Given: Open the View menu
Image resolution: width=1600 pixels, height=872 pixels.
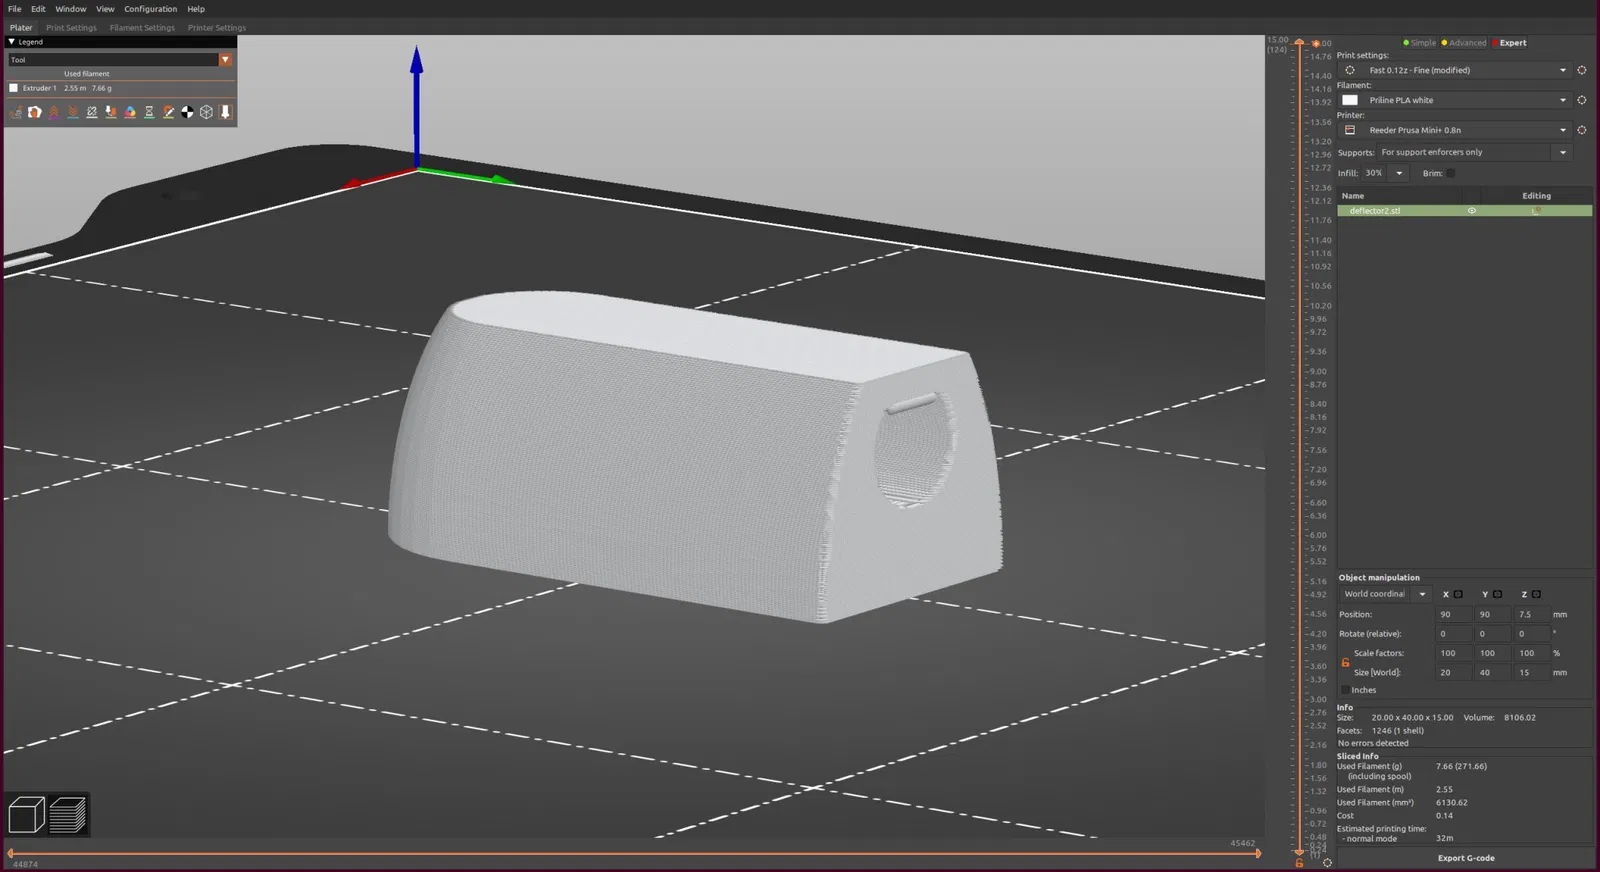Looking at the screenshot, I should 105,9.
